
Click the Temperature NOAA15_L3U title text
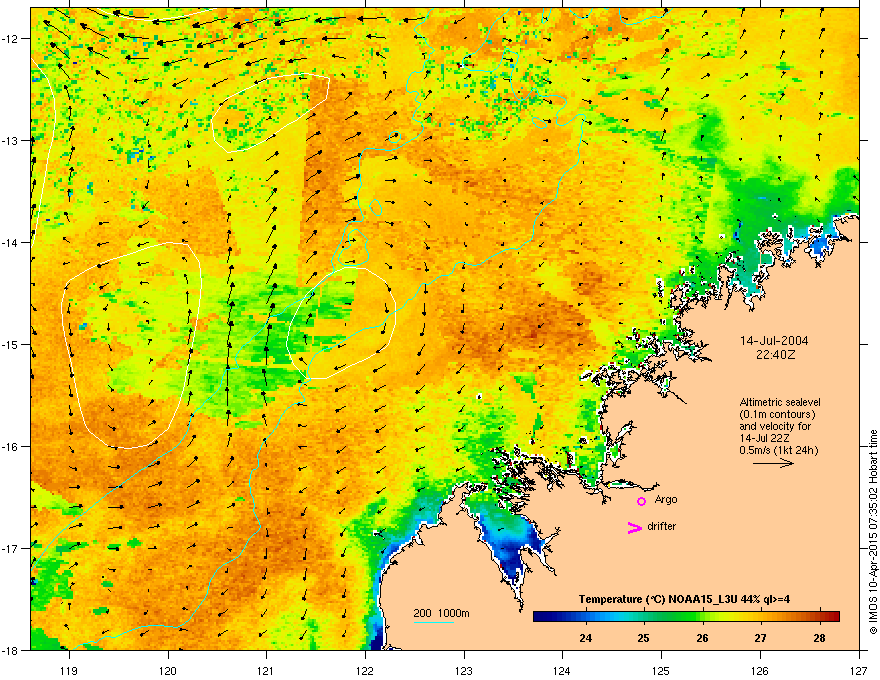click(x=684, y=599)
